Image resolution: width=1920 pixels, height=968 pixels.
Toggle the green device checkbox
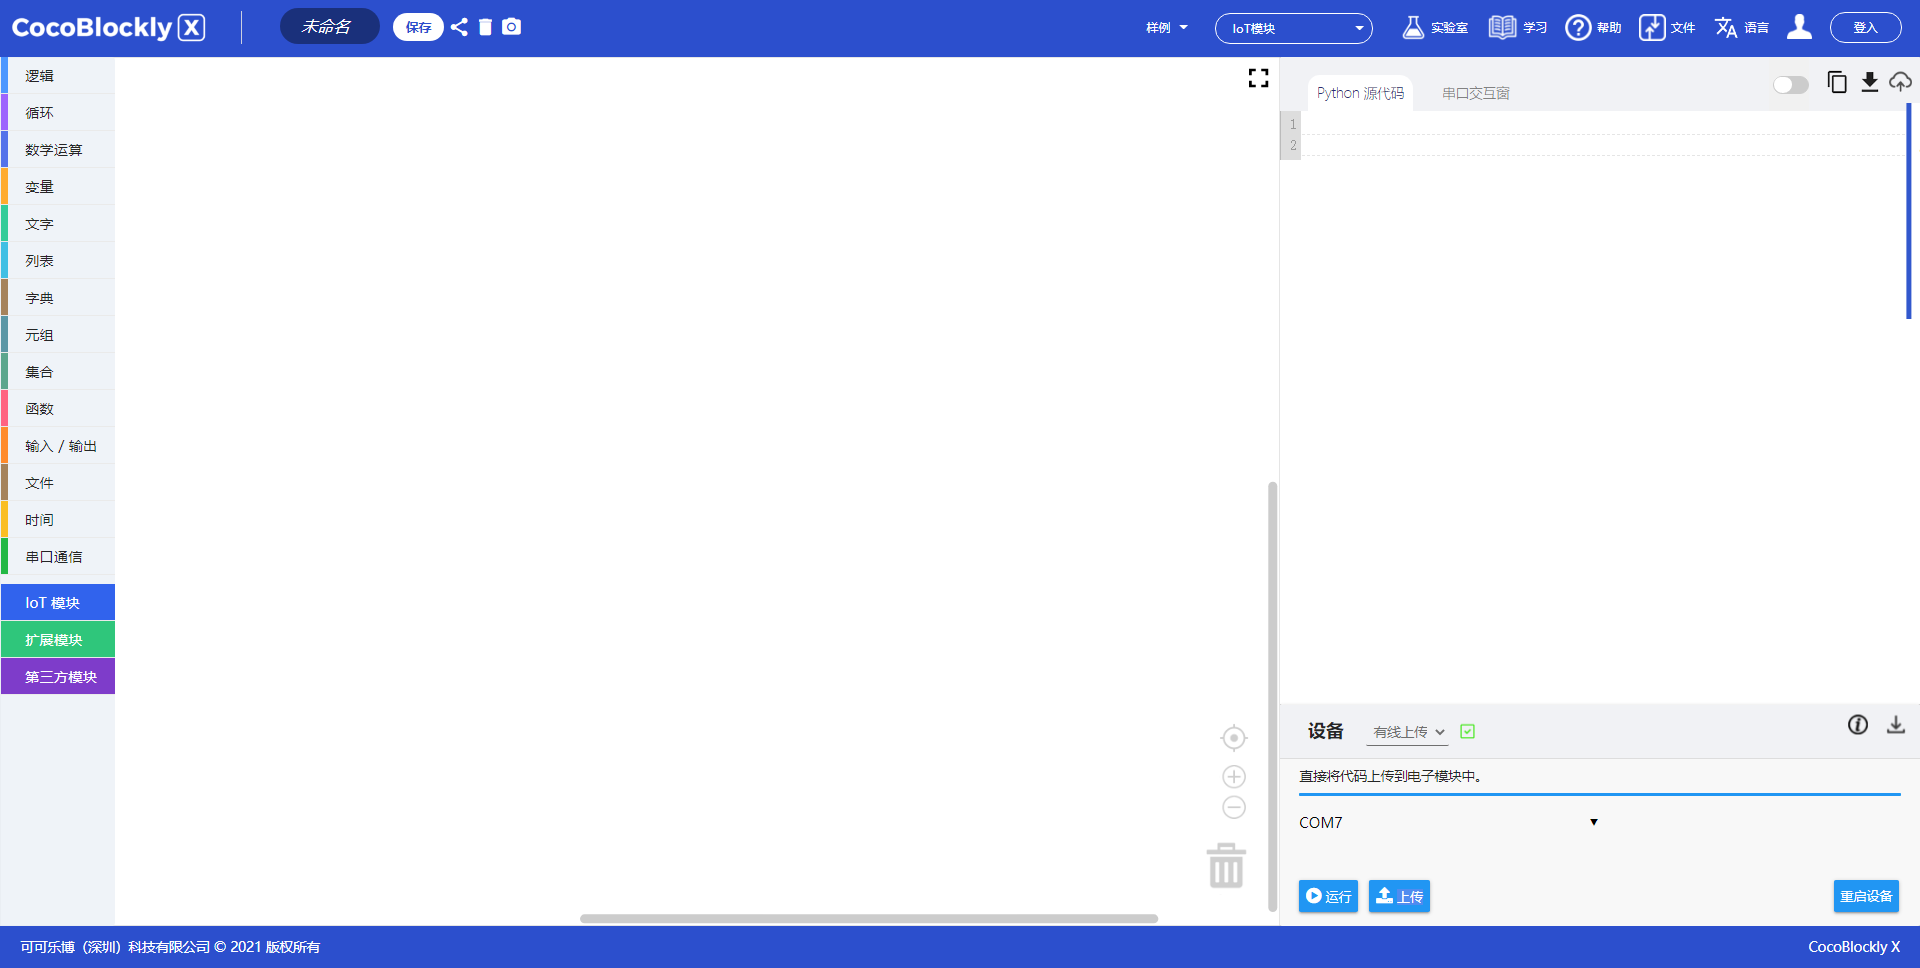pos(1467,732)
